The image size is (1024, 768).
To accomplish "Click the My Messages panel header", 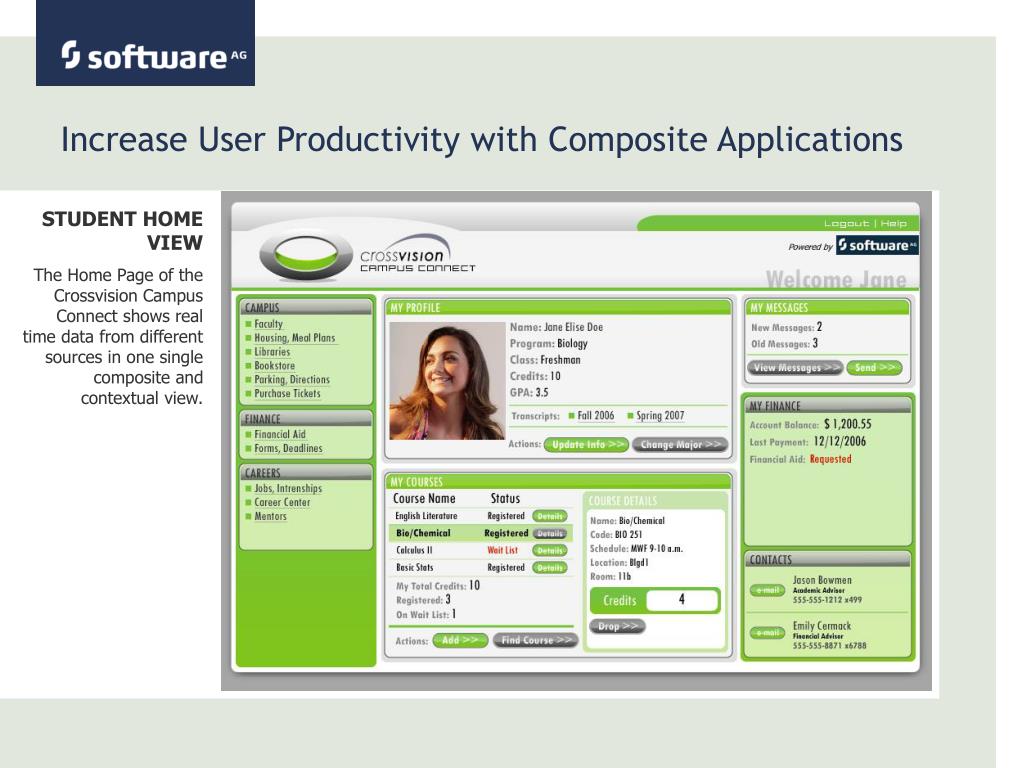I will tap(827, 307).
